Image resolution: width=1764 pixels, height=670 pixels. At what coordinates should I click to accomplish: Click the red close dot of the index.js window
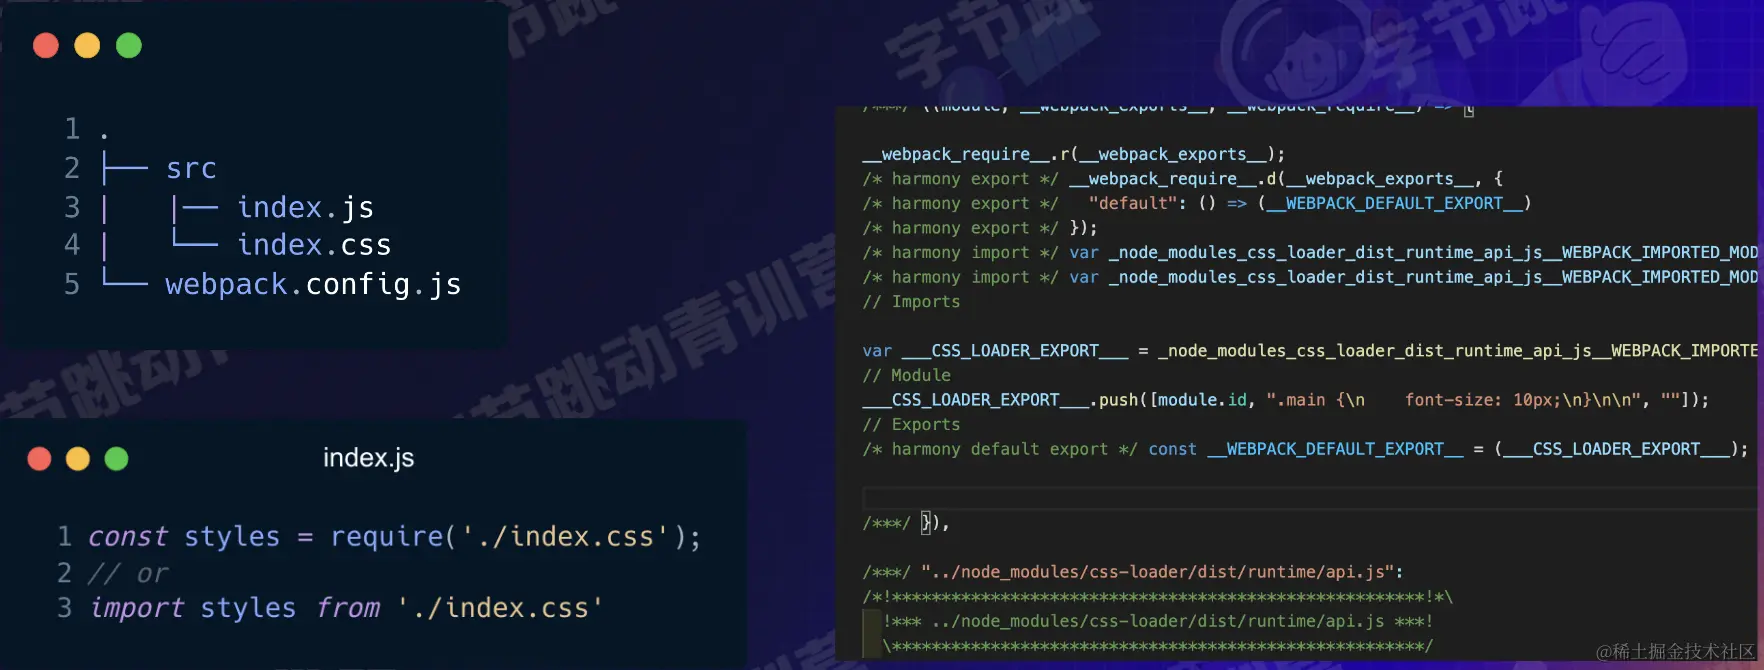click(39, 459)
